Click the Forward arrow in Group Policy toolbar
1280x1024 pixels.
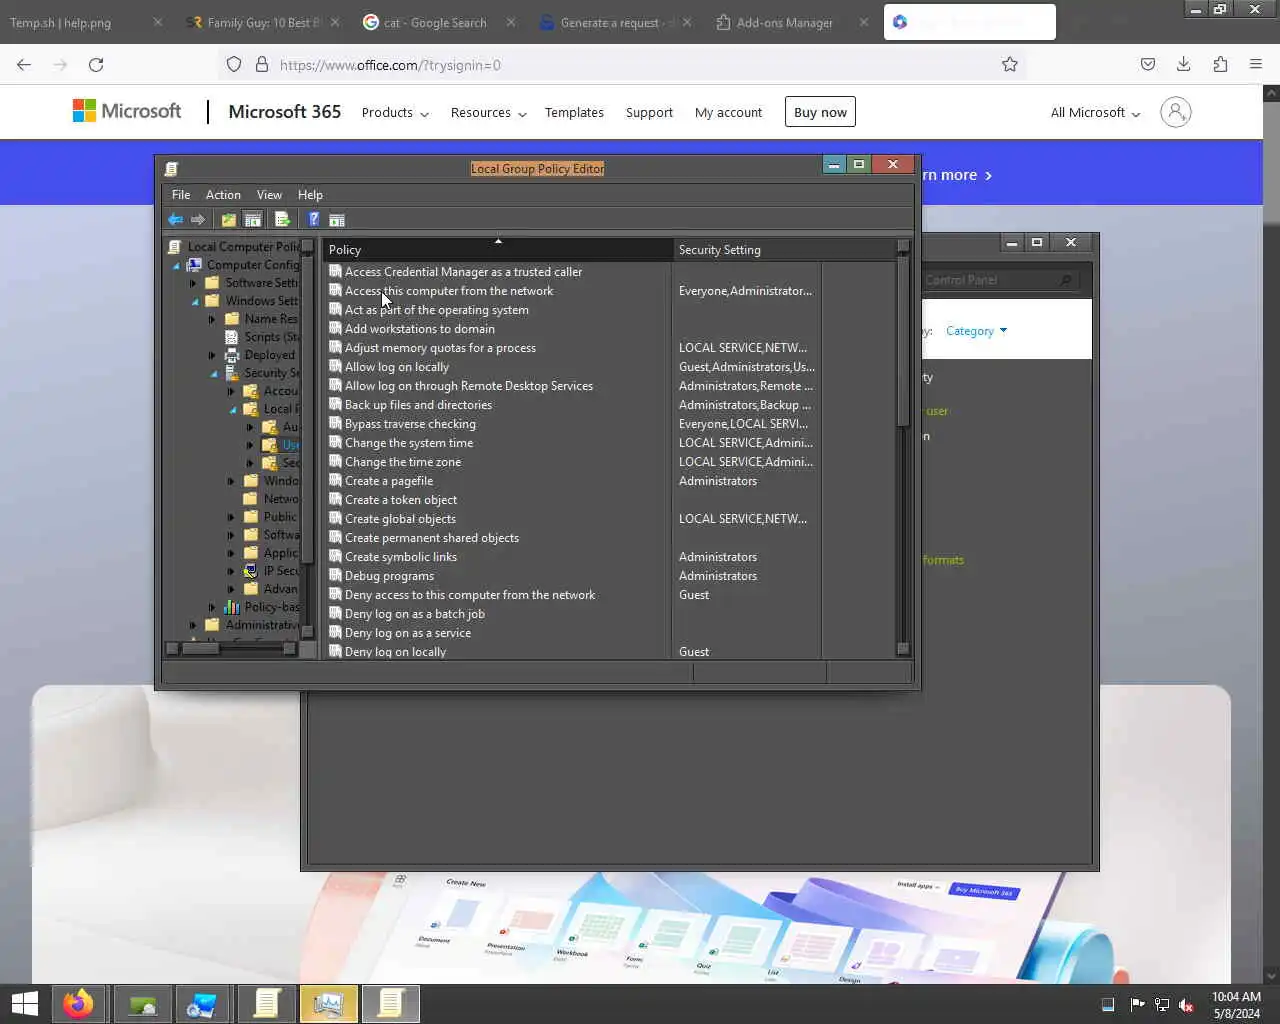click(198, 219)
